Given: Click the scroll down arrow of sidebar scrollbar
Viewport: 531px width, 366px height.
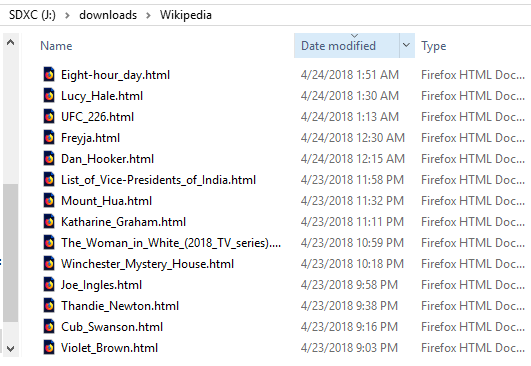Looking at the screenshot, I should coord(10,348).
